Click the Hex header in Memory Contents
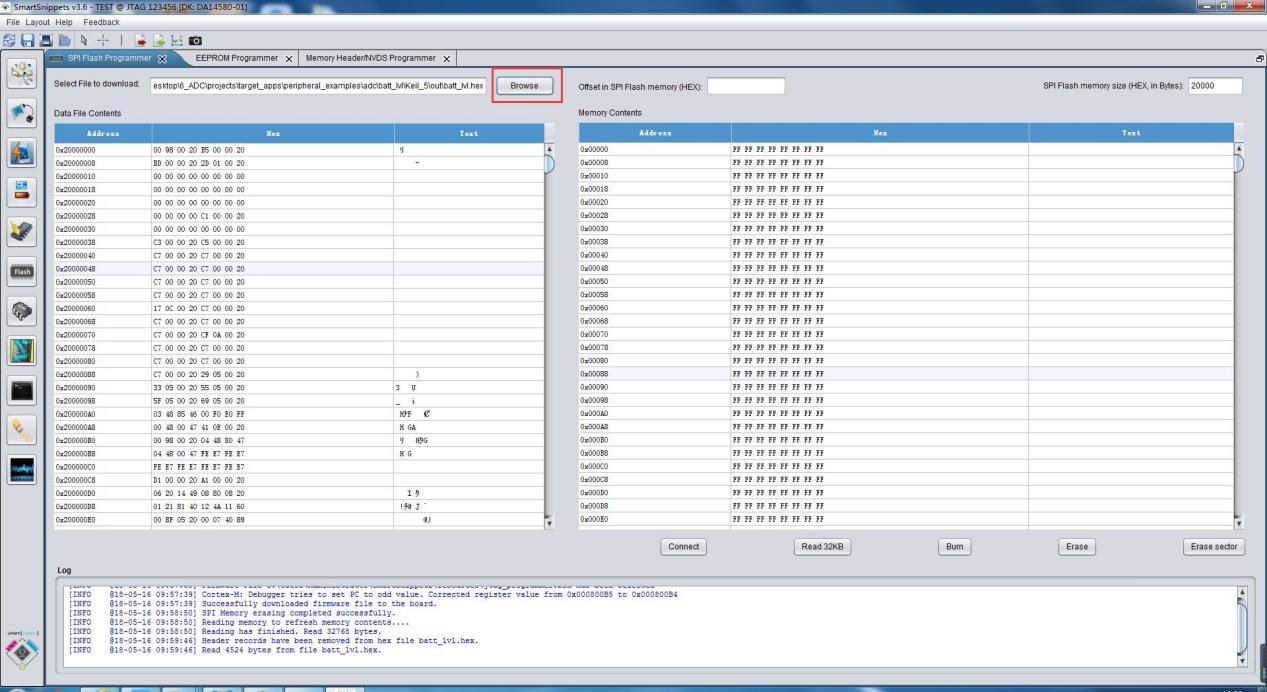 [x=880, y=133]
